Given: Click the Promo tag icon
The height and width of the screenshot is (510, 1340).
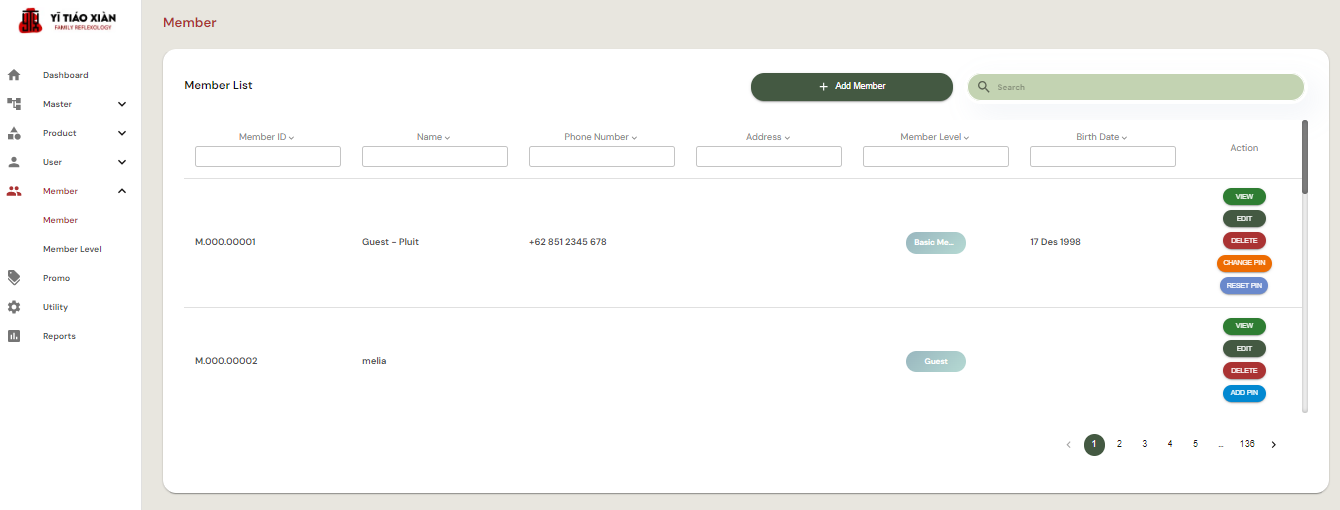Looking at the screenshot, I should click(x=14, y=278).
